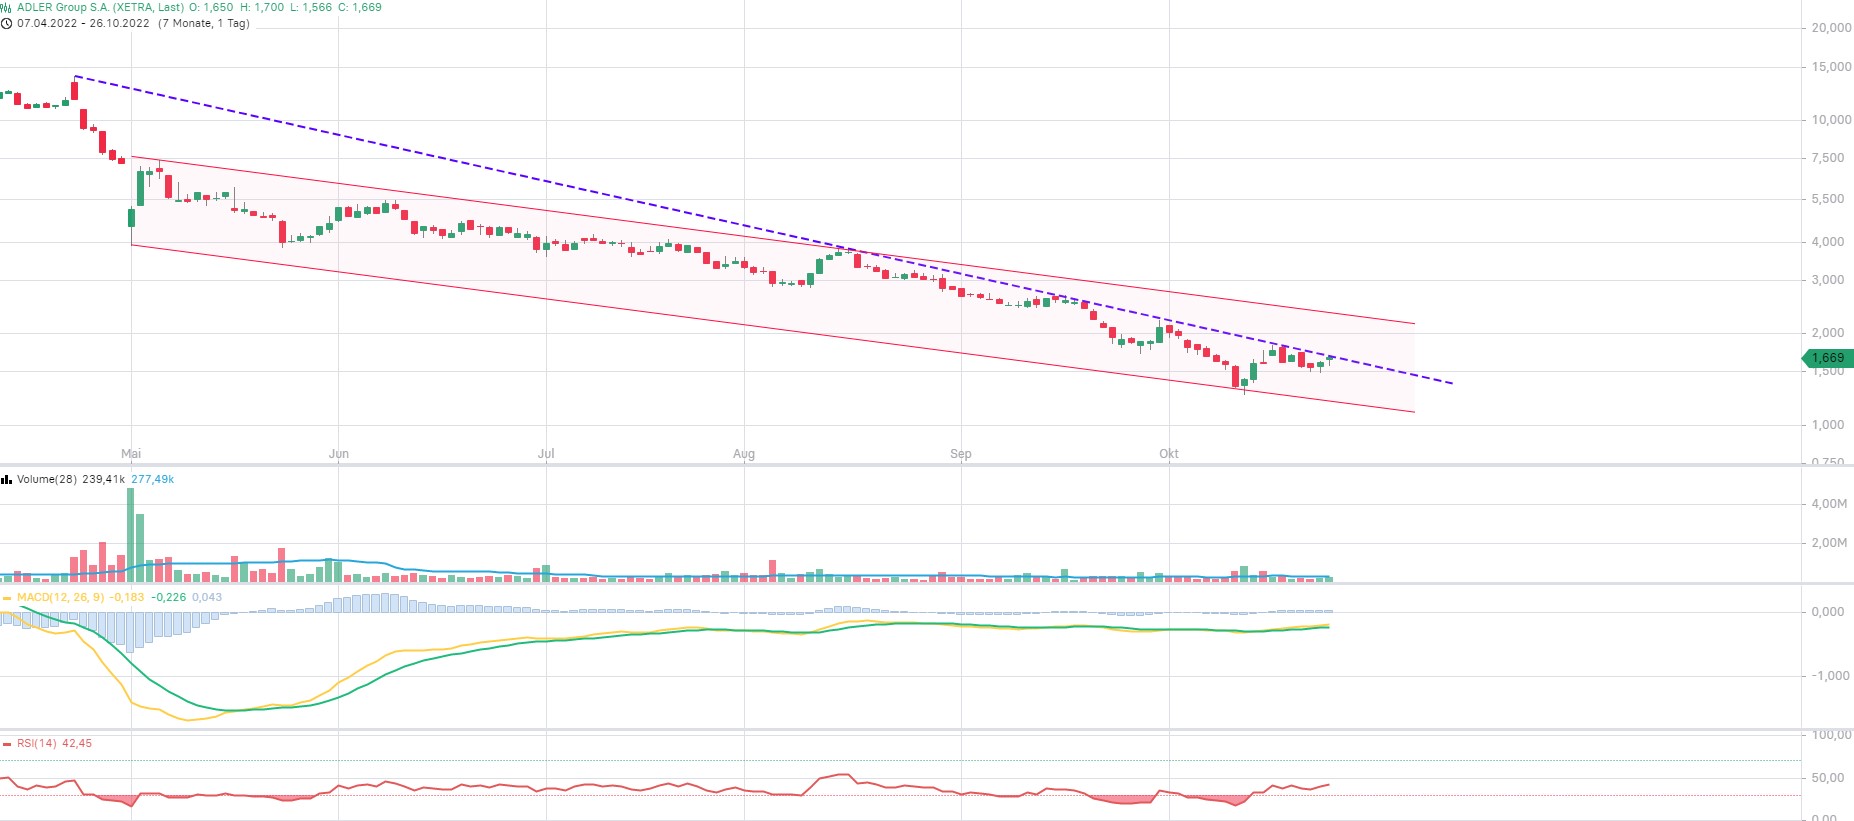Viewport: 1854px width, 821px height.
Task: Select the MACD(12, 26, 9) indicator label
Action: pyautogui.click(x=60, y=598)
